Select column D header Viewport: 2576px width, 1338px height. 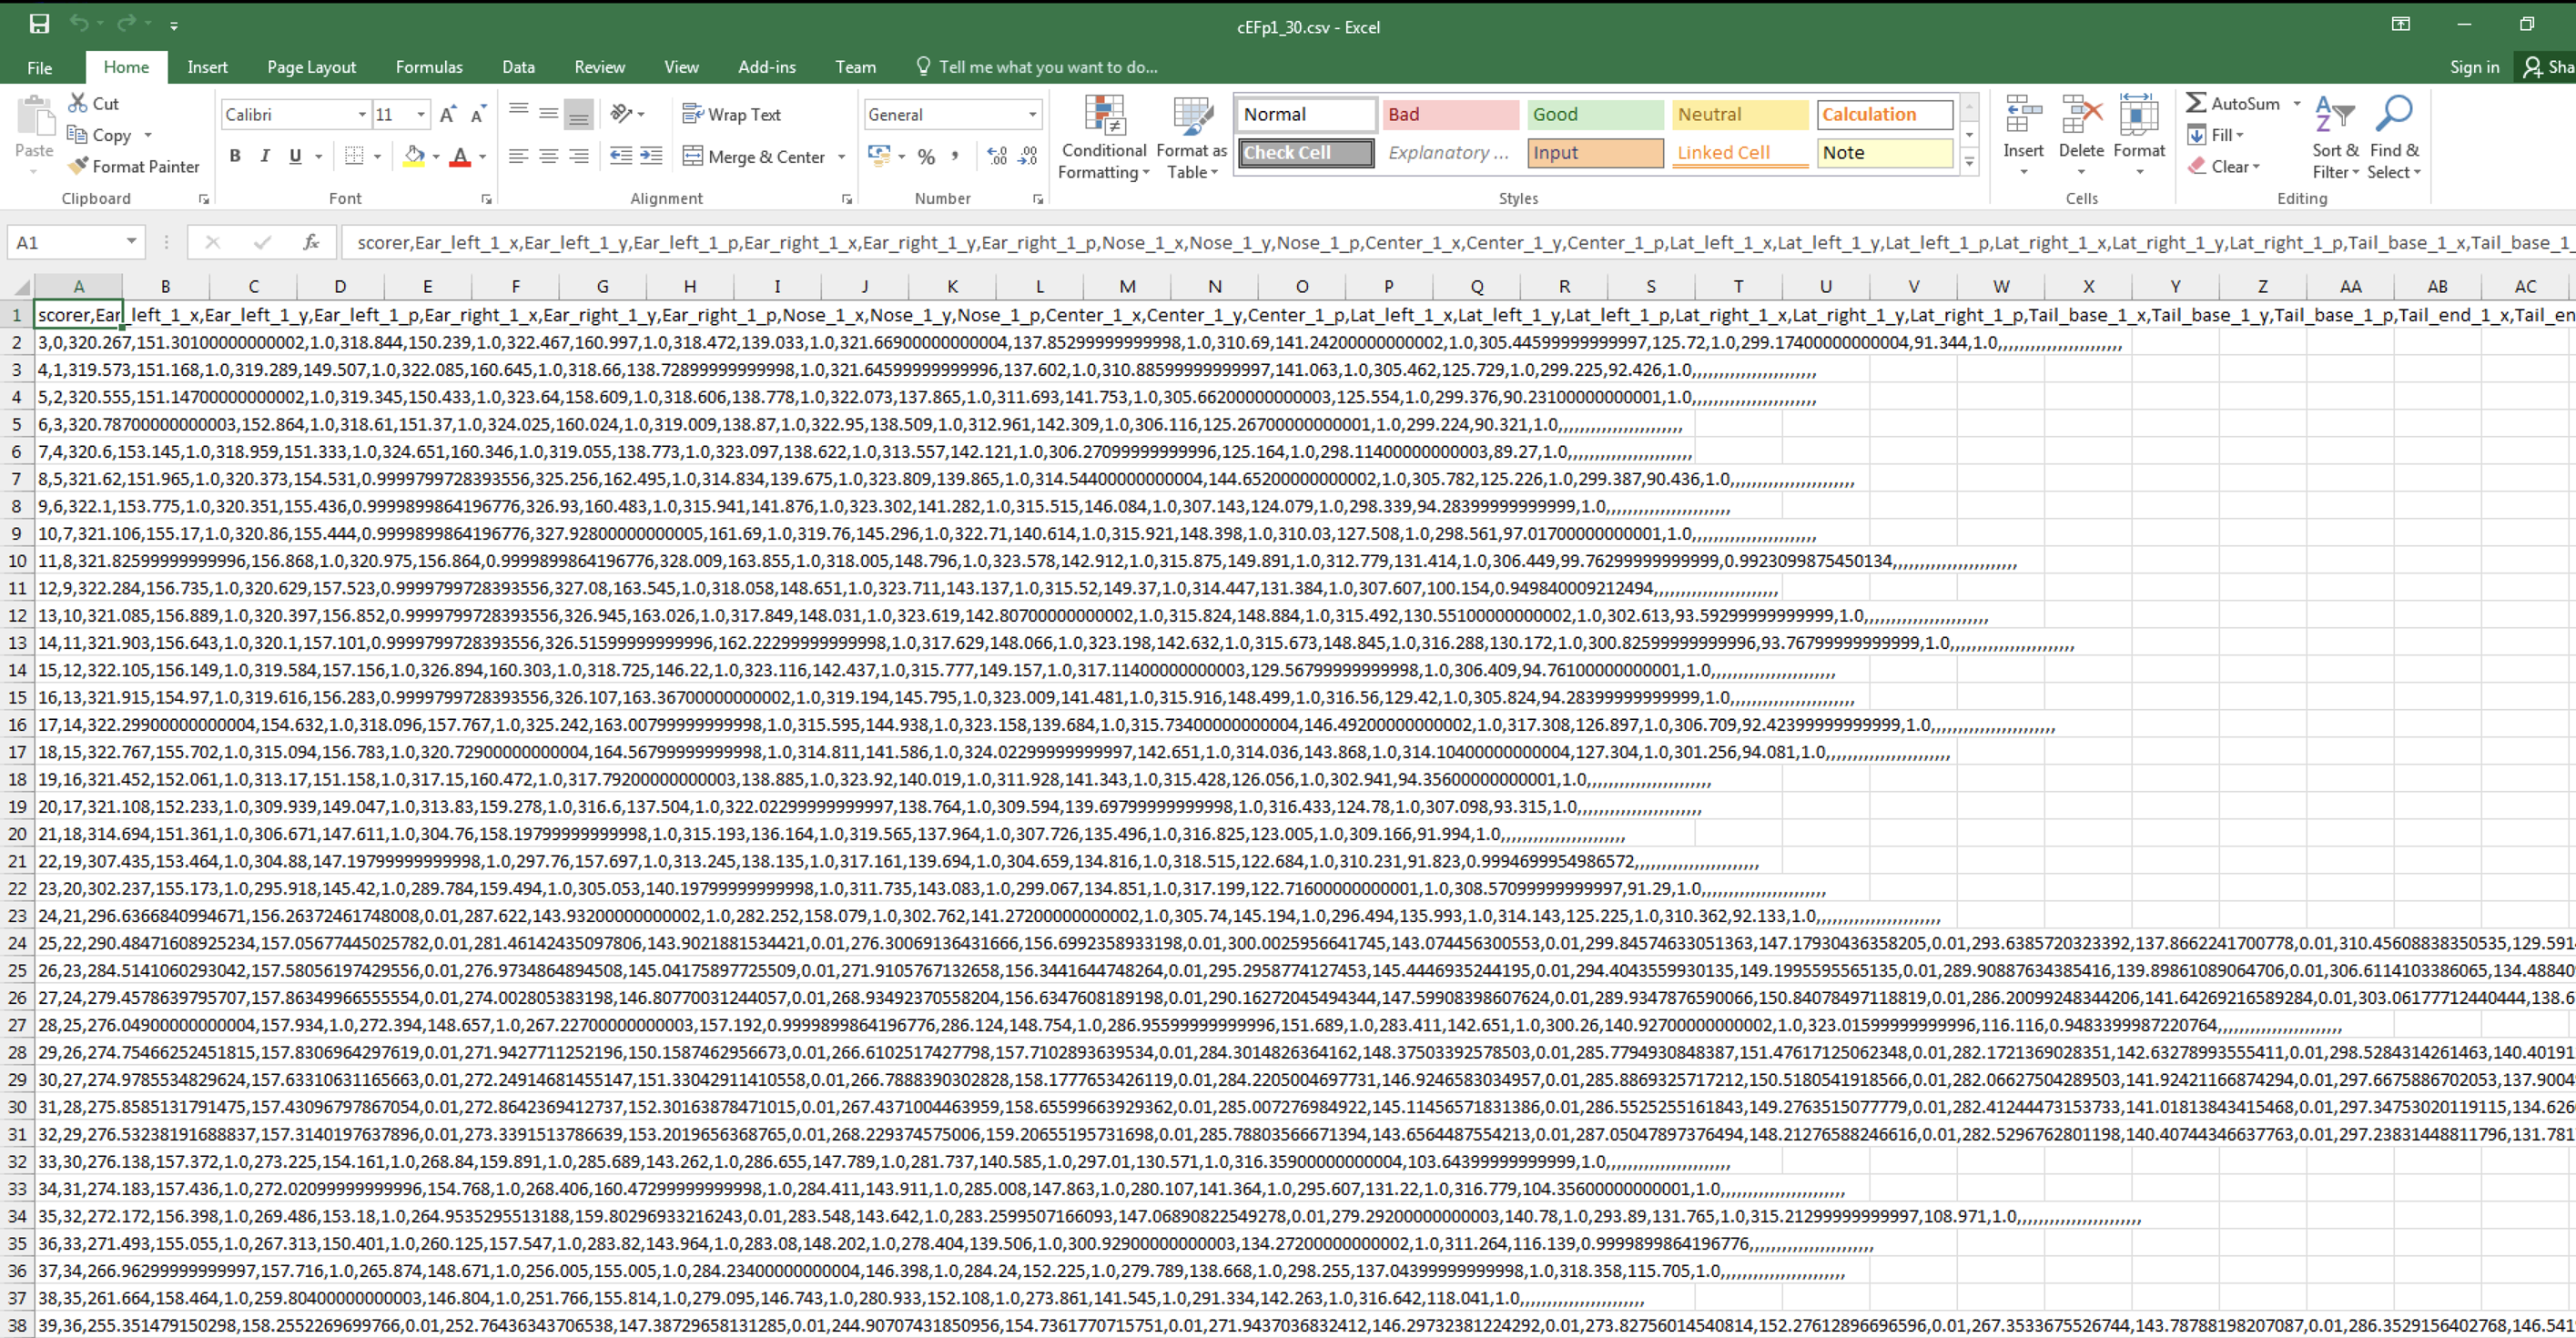(339, 287)
